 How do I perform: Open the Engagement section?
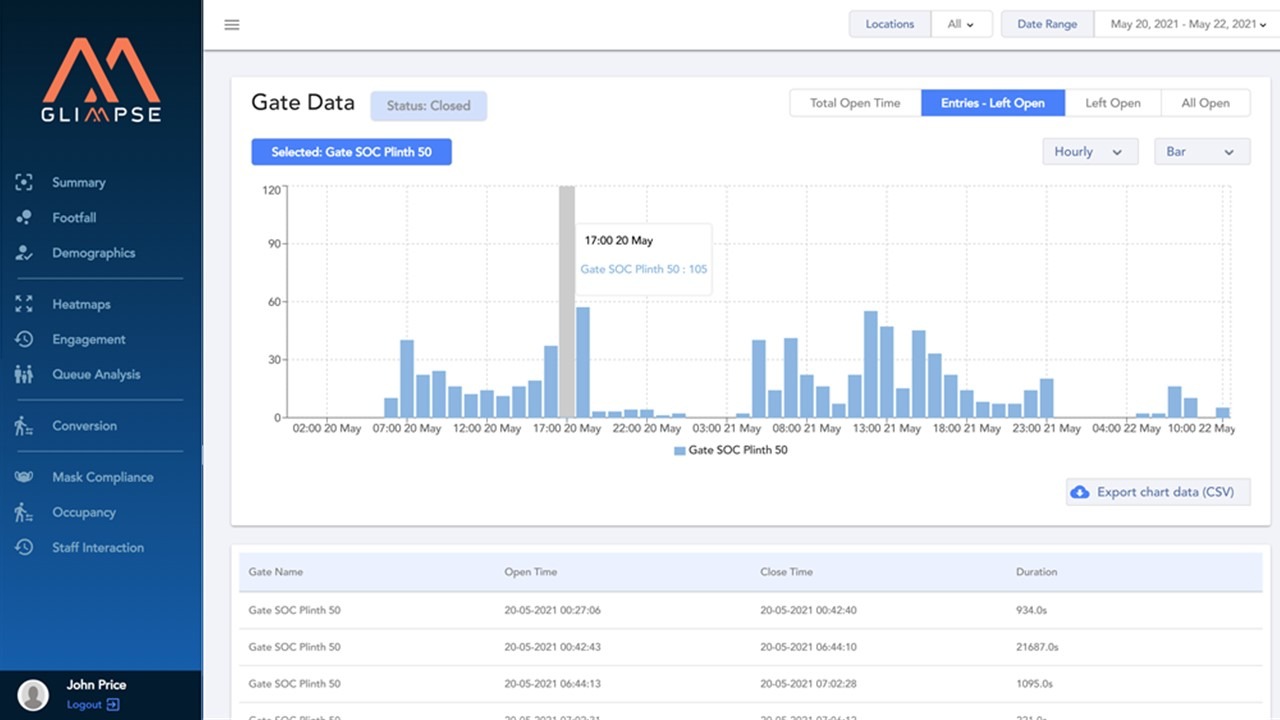(x=89, y=339)
